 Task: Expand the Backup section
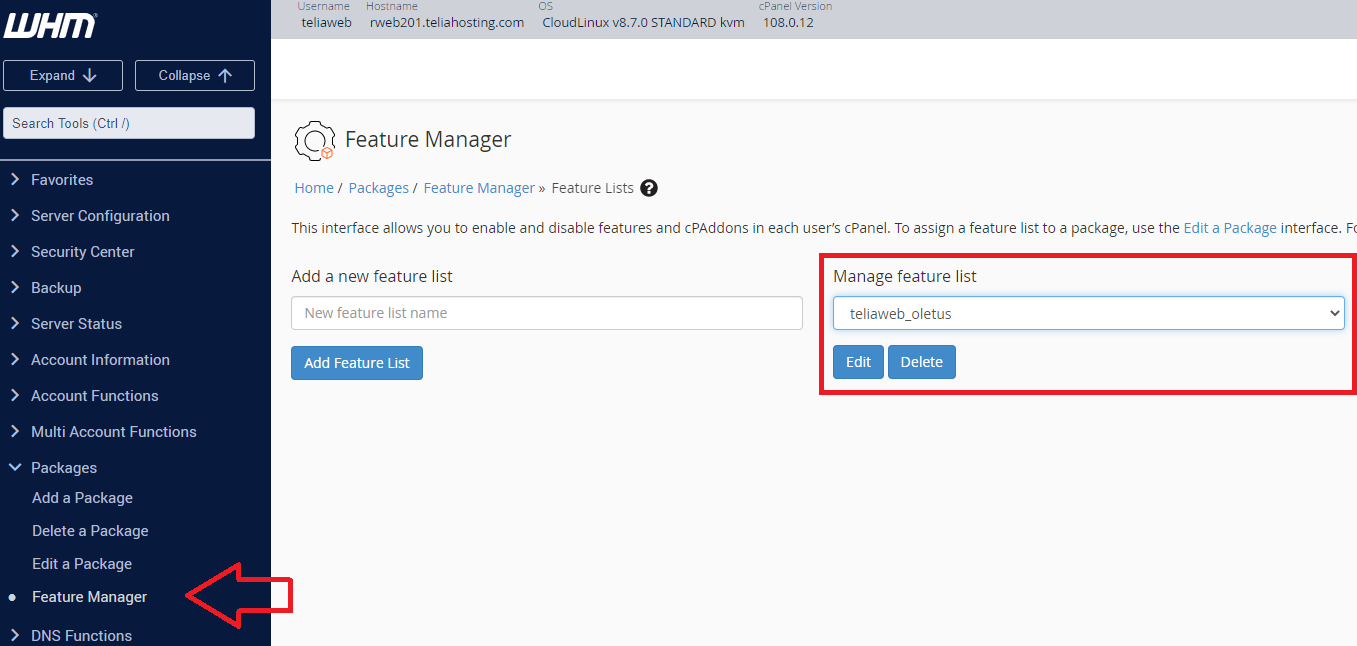click(56, 288)
